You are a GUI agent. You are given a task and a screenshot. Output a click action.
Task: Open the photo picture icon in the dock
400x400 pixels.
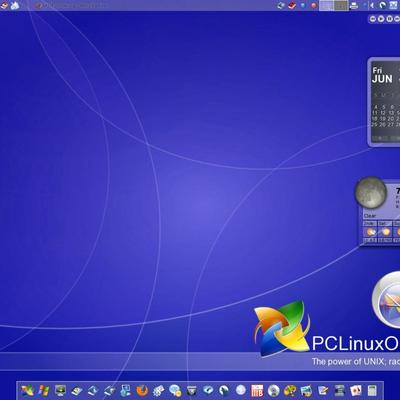[306, 390]
